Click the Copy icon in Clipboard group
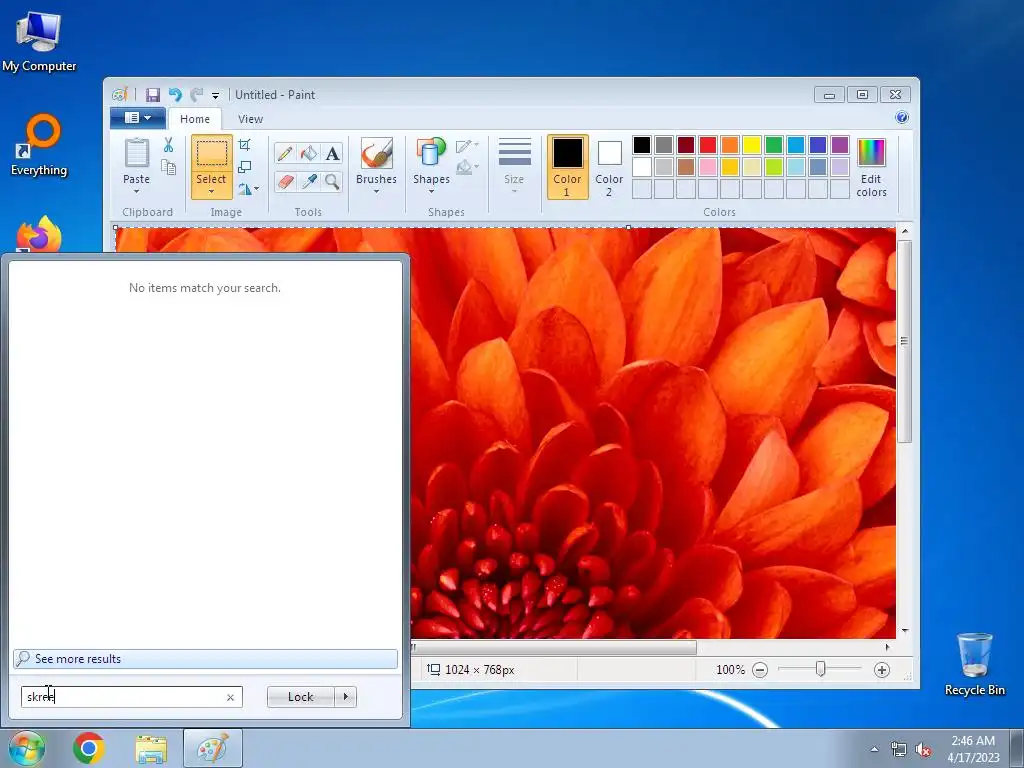Screen dimensions: 1024x768 pyautogui.click(x=168, y=168)
